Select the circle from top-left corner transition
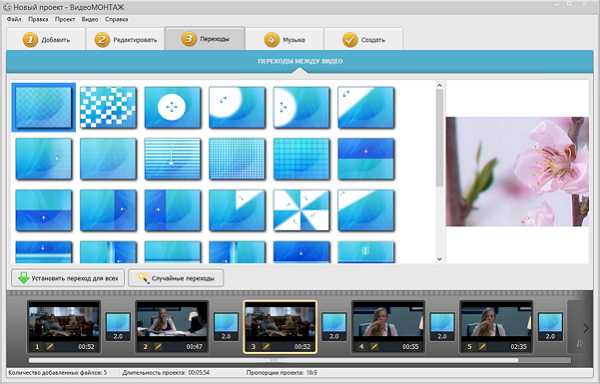Image resolution: width=600 pixels, height=384 pixels. tap(237, 107)
